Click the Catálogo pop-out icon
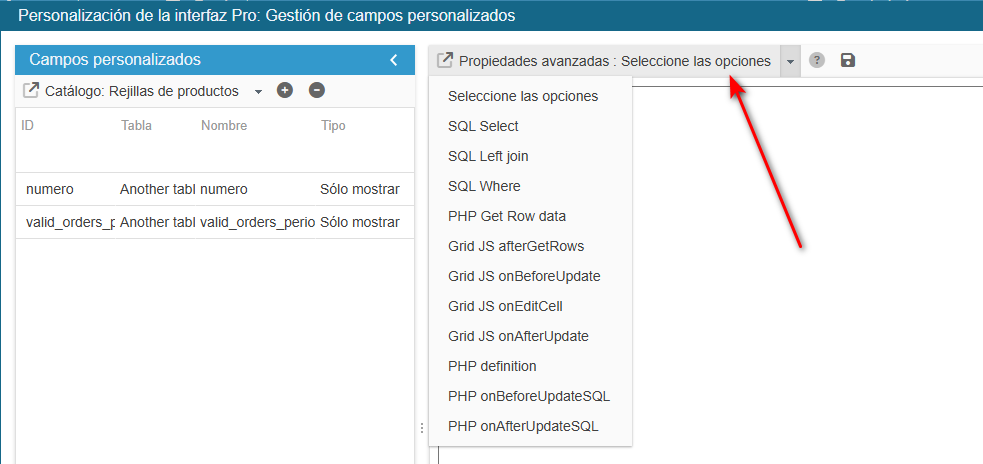 coord(30,91)
